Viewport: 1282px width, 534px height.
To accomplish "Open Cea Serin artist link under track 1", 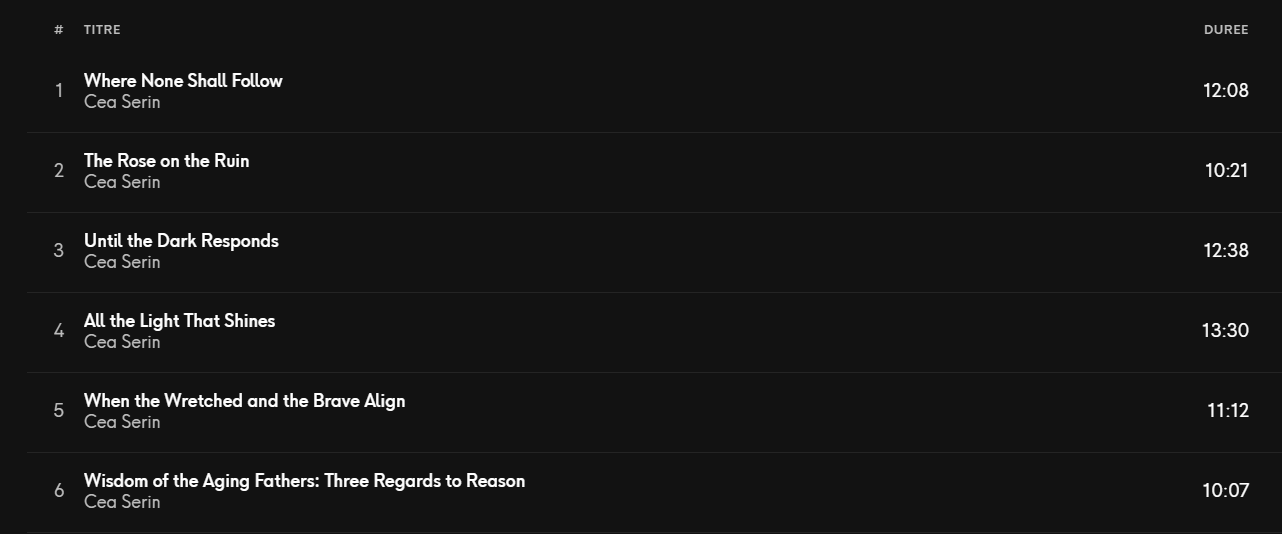I will point(122,102).
